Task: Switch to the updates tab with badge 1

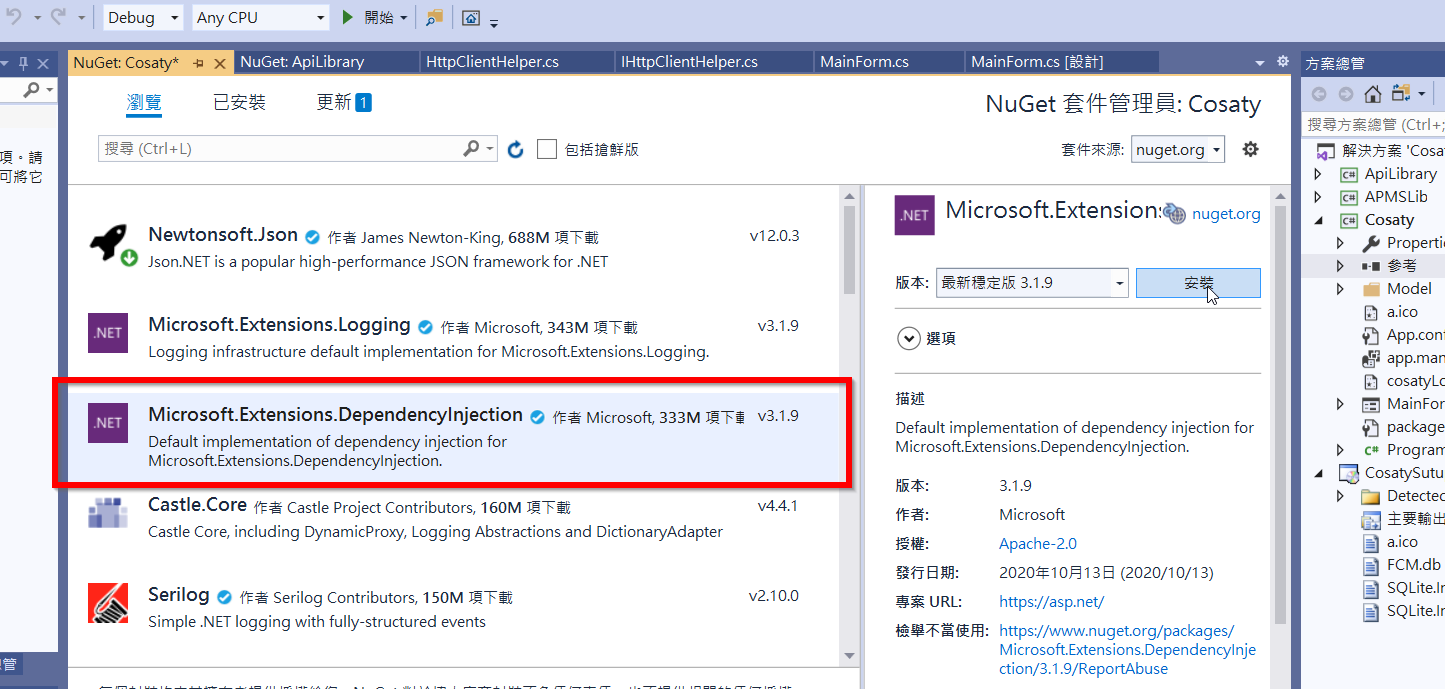Action: (x=344, y=102)
